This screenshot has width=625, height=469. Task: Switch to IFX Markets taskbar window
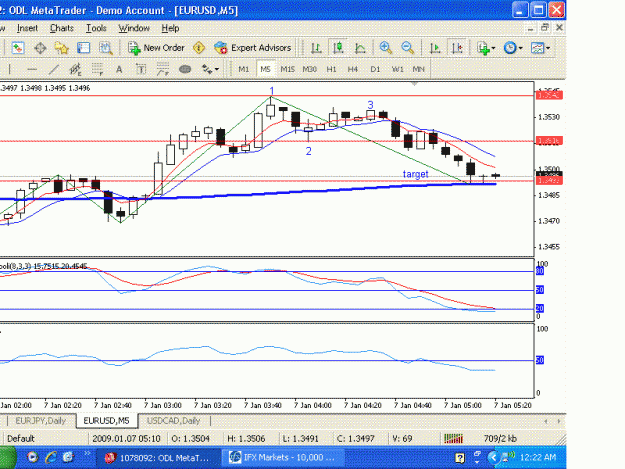click(x=283, y=457)
